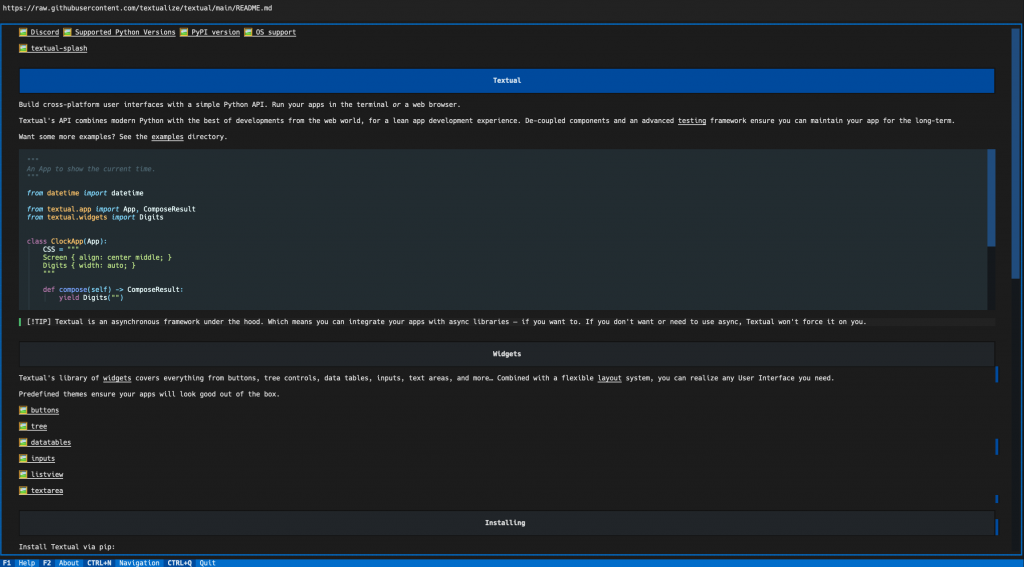Click the image icon beside textarea link
This screenshot has width=1024, height=567.
(23, 491)
